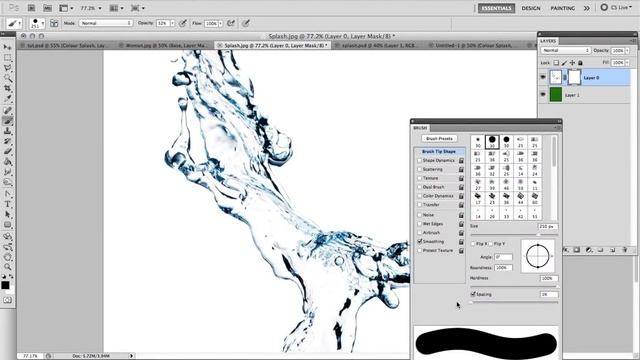Enable the Dual Brush checkbox
Viewport: 640px width, 360px height.
419,187
